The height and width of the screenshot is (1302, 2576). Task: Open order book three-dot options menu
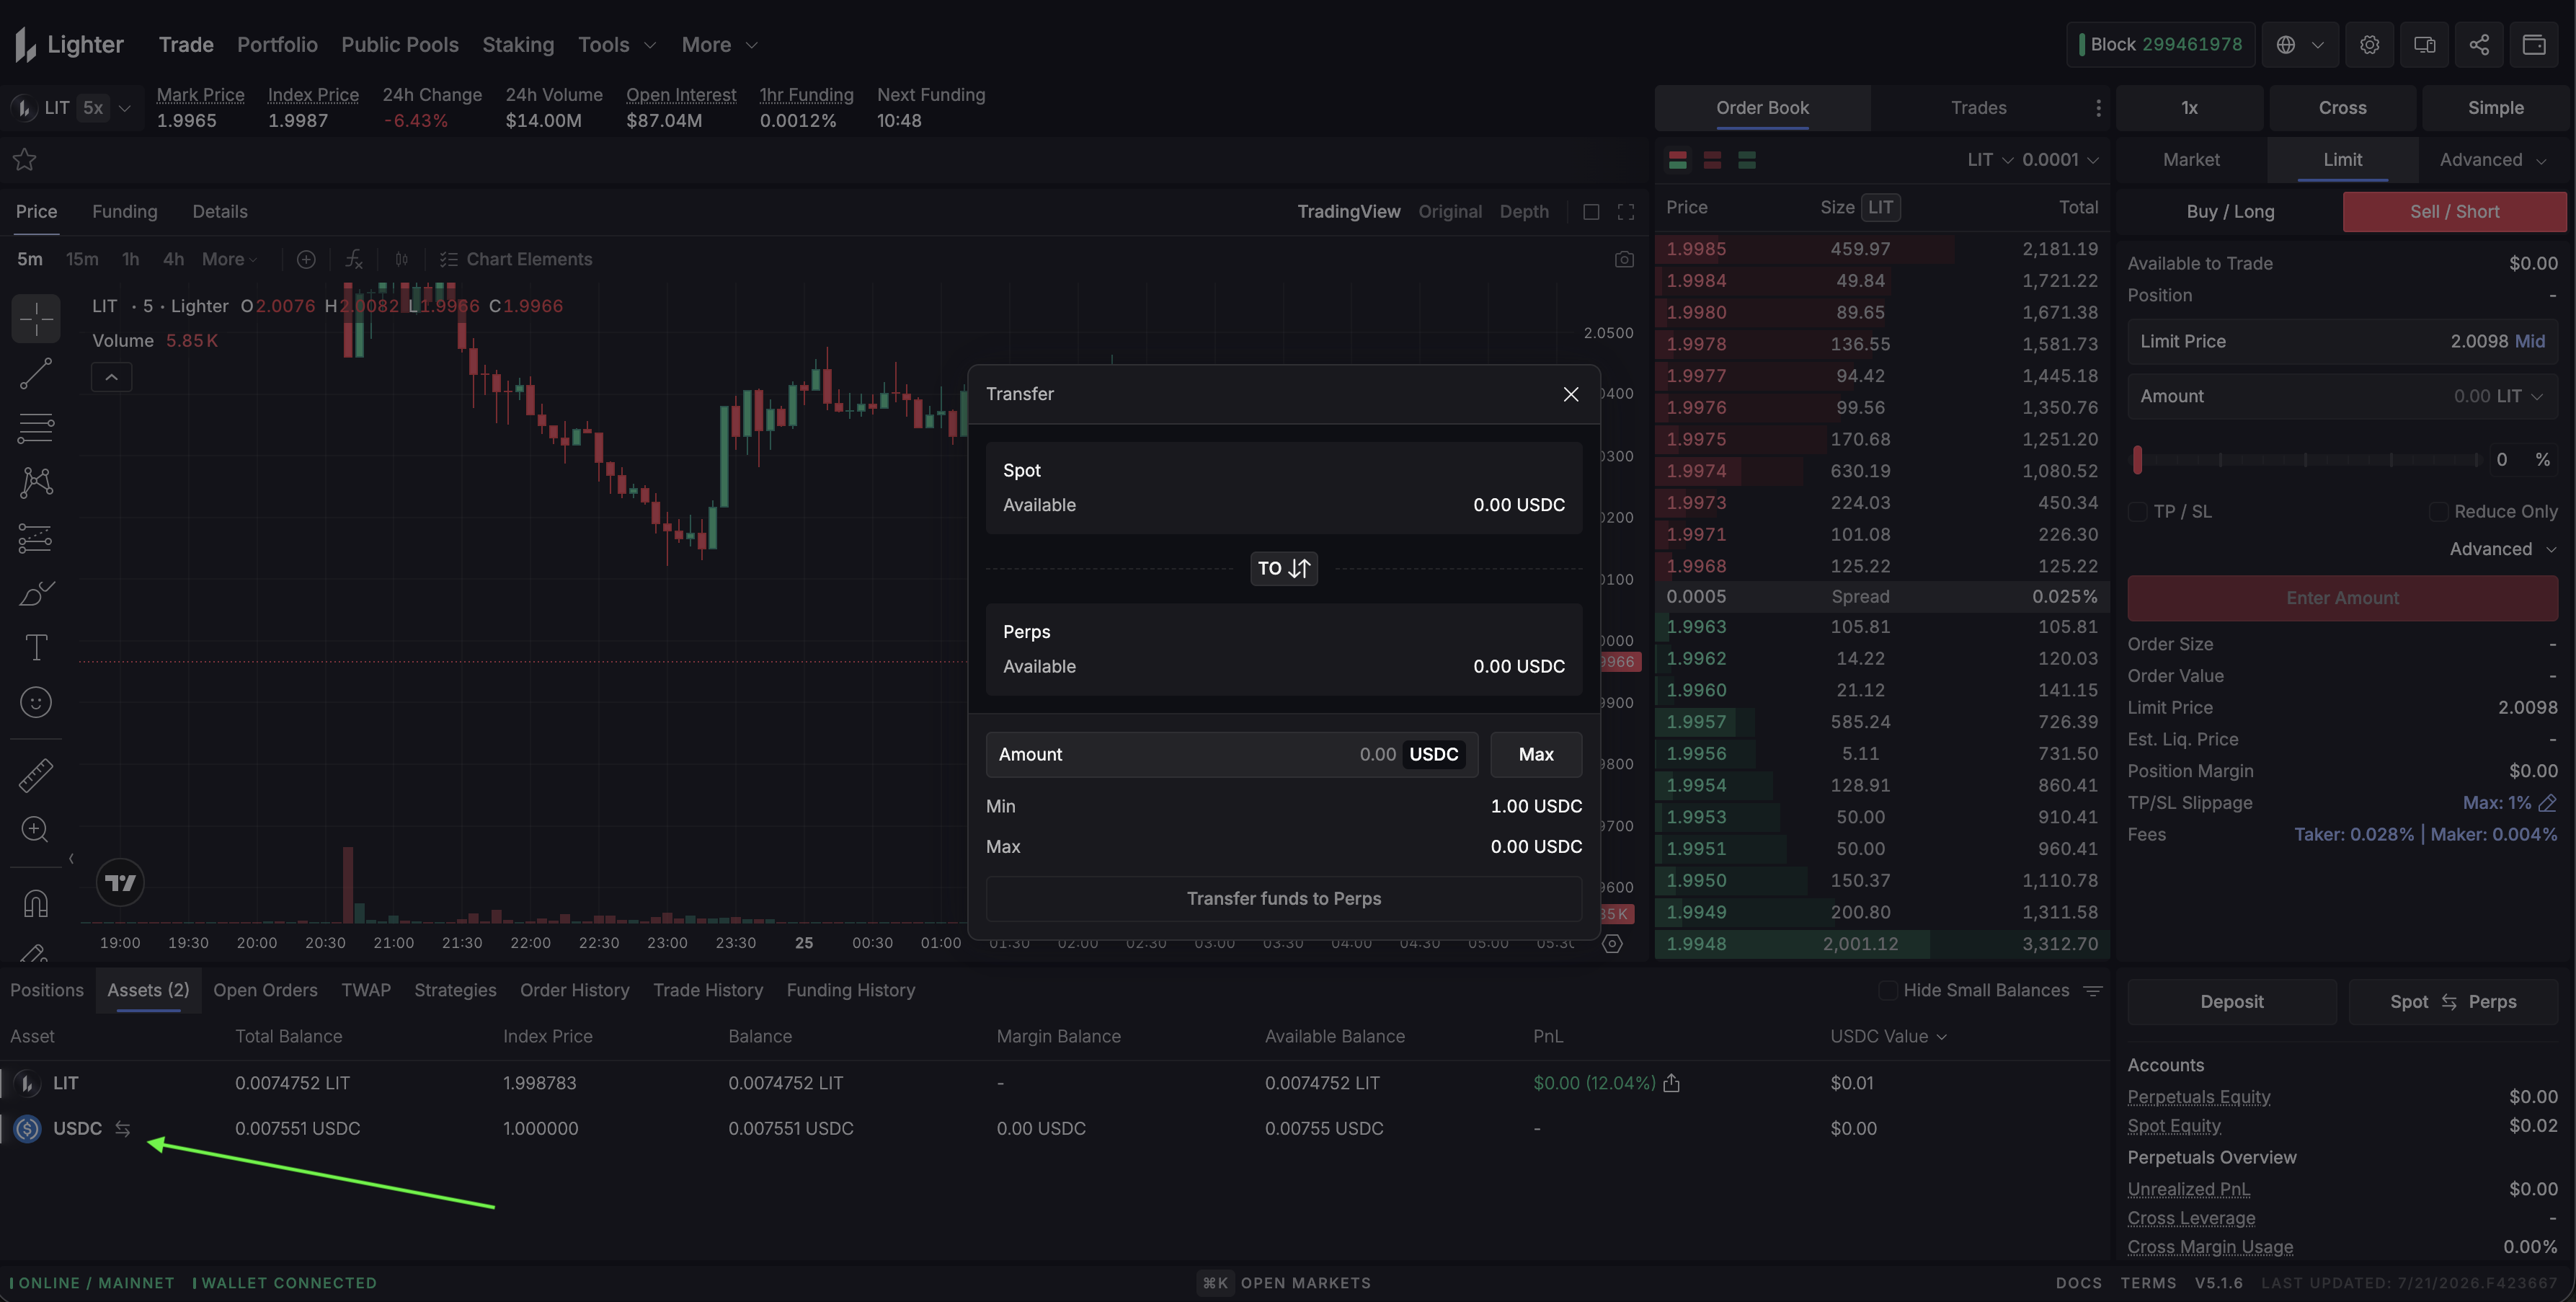point(2098,108)
